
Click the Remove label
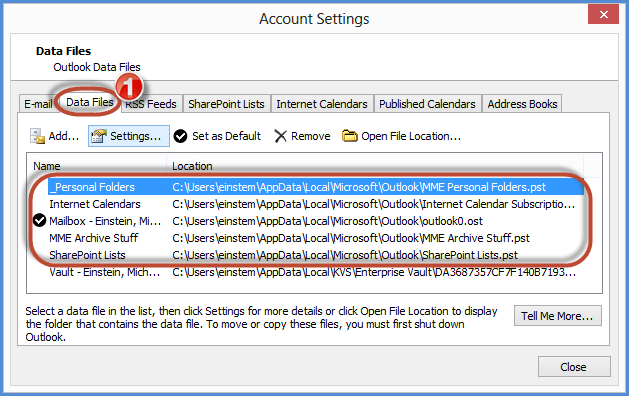pyautogui.click(x=310, y=136)
